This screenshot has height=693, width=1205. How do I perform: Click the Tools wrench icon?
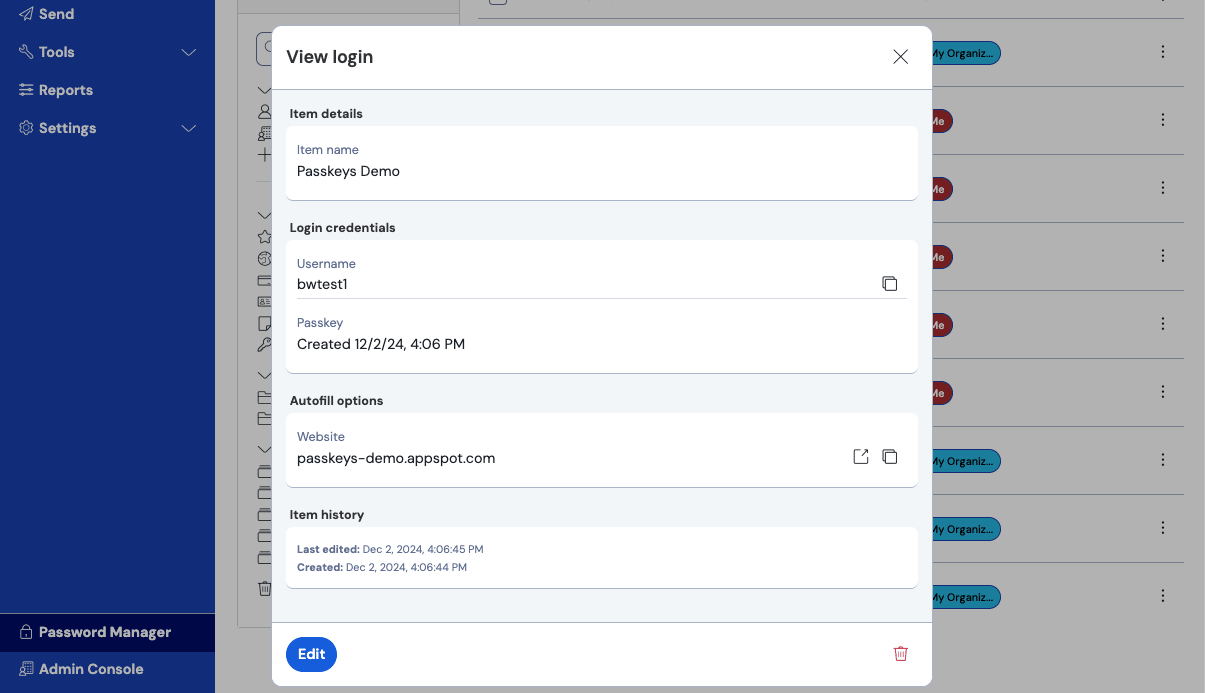click(26, 51)
